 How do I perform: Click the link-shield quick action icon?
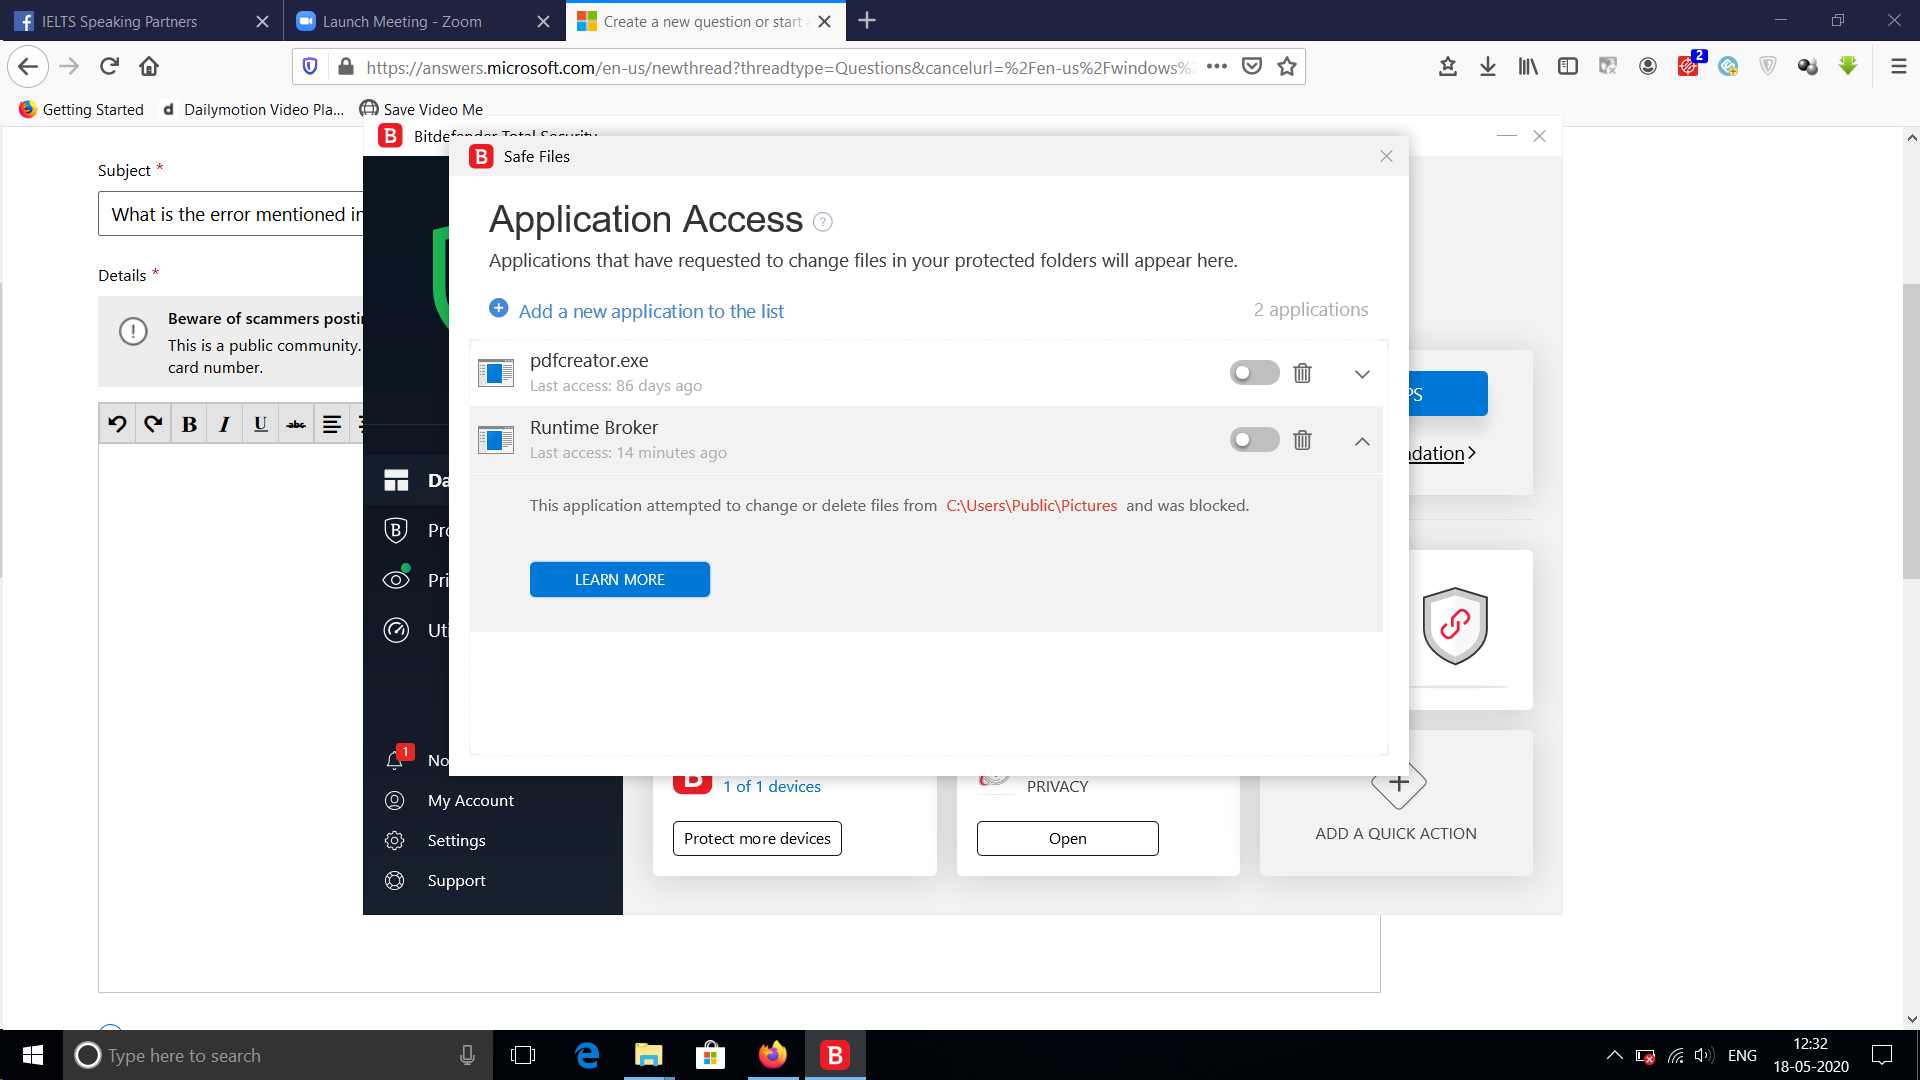tap(1455, 626)
